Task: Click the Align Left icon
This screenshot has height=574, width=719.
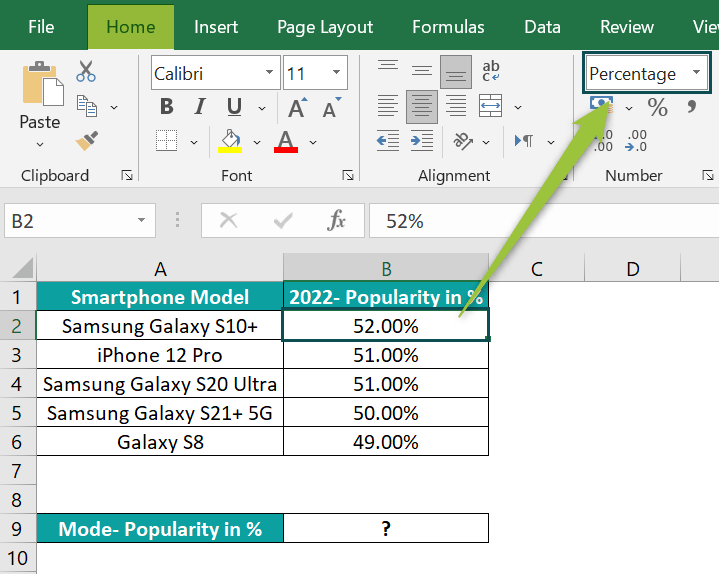Action: pos(388,106)
